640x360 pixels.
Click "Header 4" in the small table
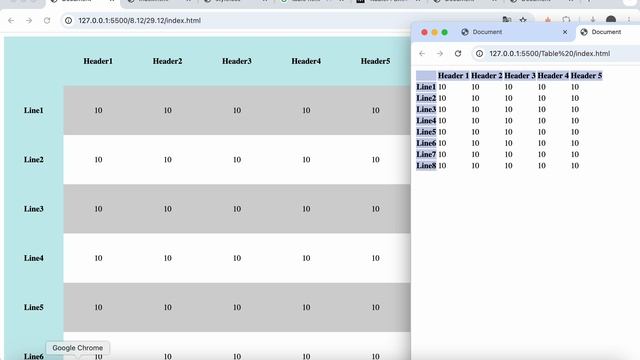point(553,76)
